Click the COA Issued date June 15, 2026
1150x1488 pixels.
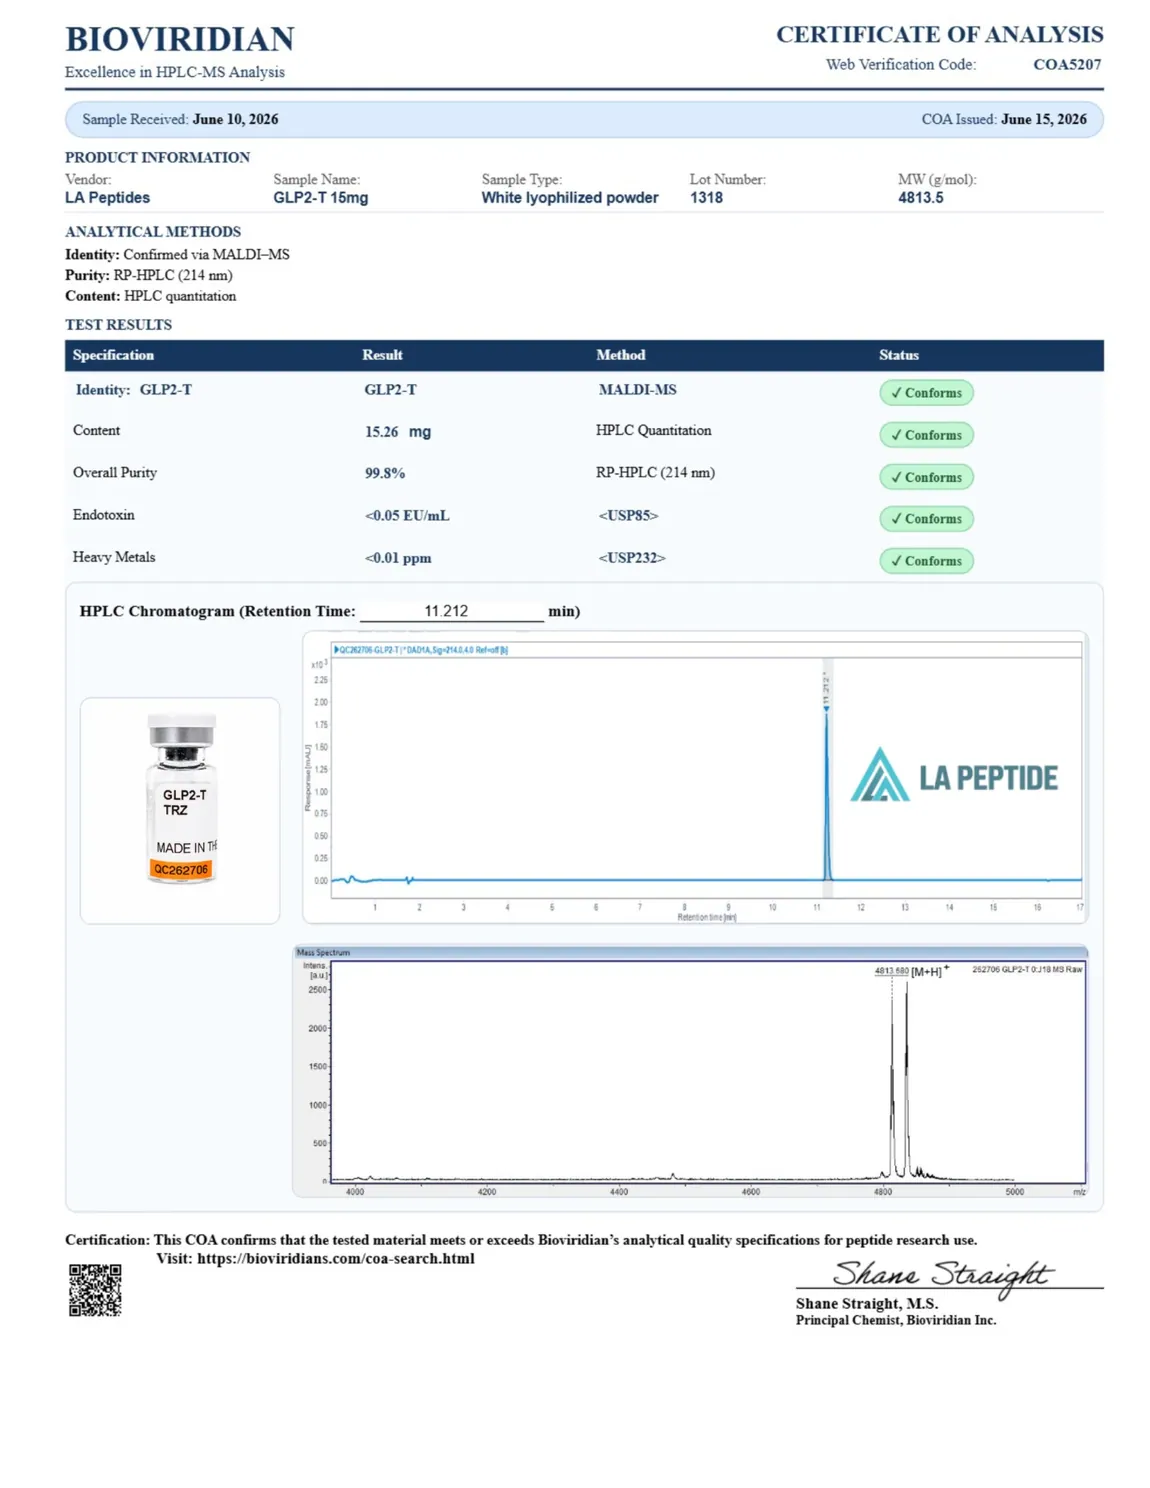click(1043, 119)
